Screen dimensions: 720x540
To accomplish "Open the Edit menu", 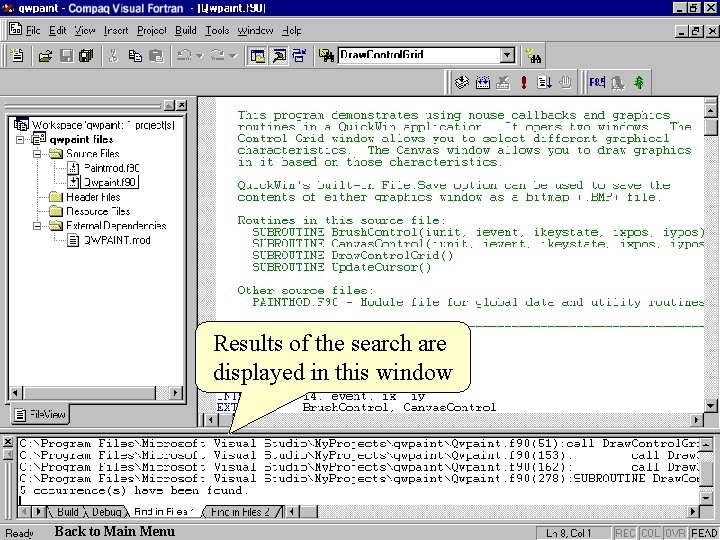I will click(57, 30).
